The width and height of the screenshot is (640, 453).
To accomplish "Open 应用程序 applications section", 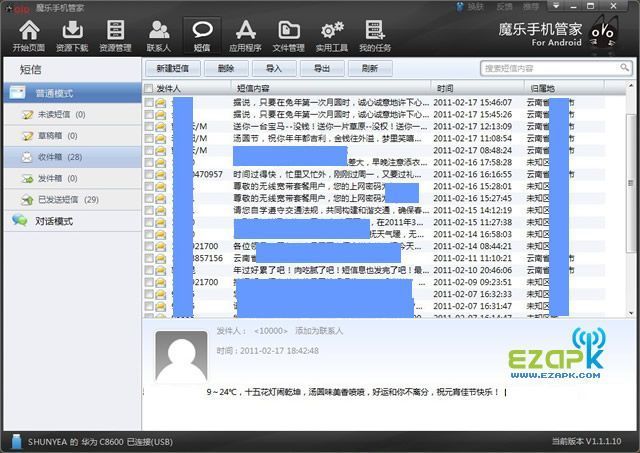I will (x=245, y=36).
